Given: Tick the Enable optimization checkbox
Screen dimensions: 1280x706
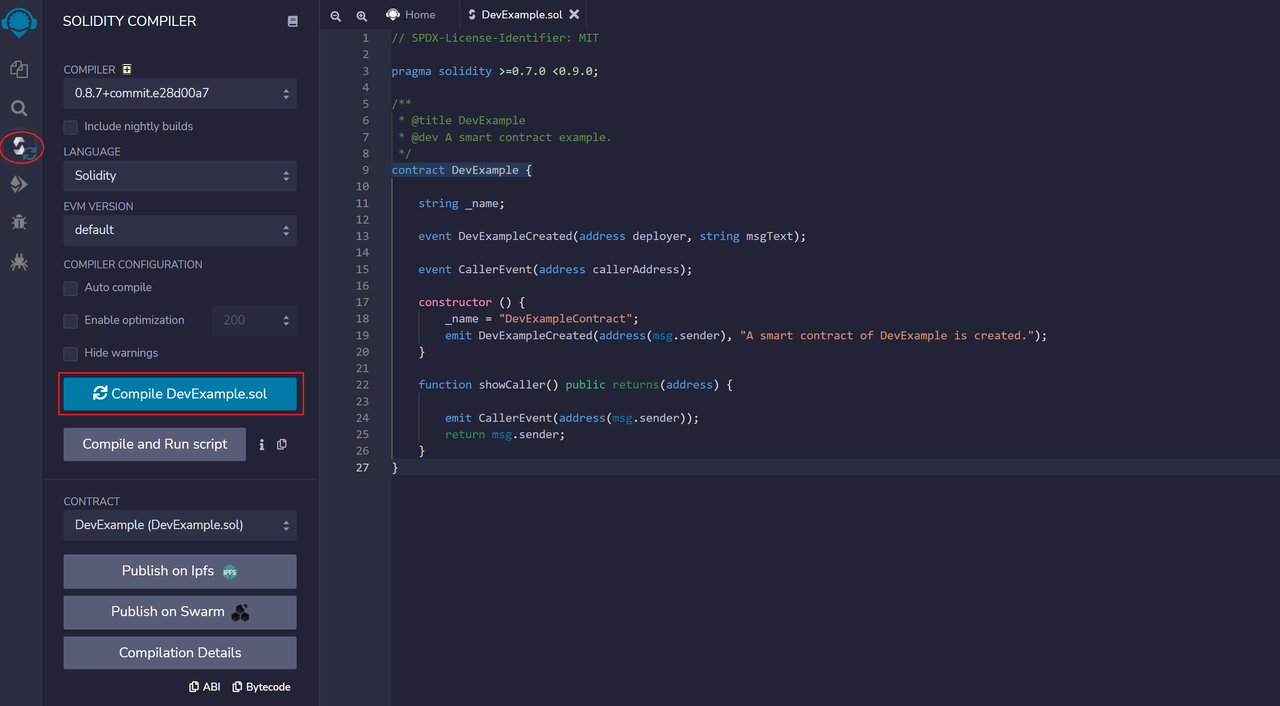Looking at the screenshot, I should tap(71, 321).
